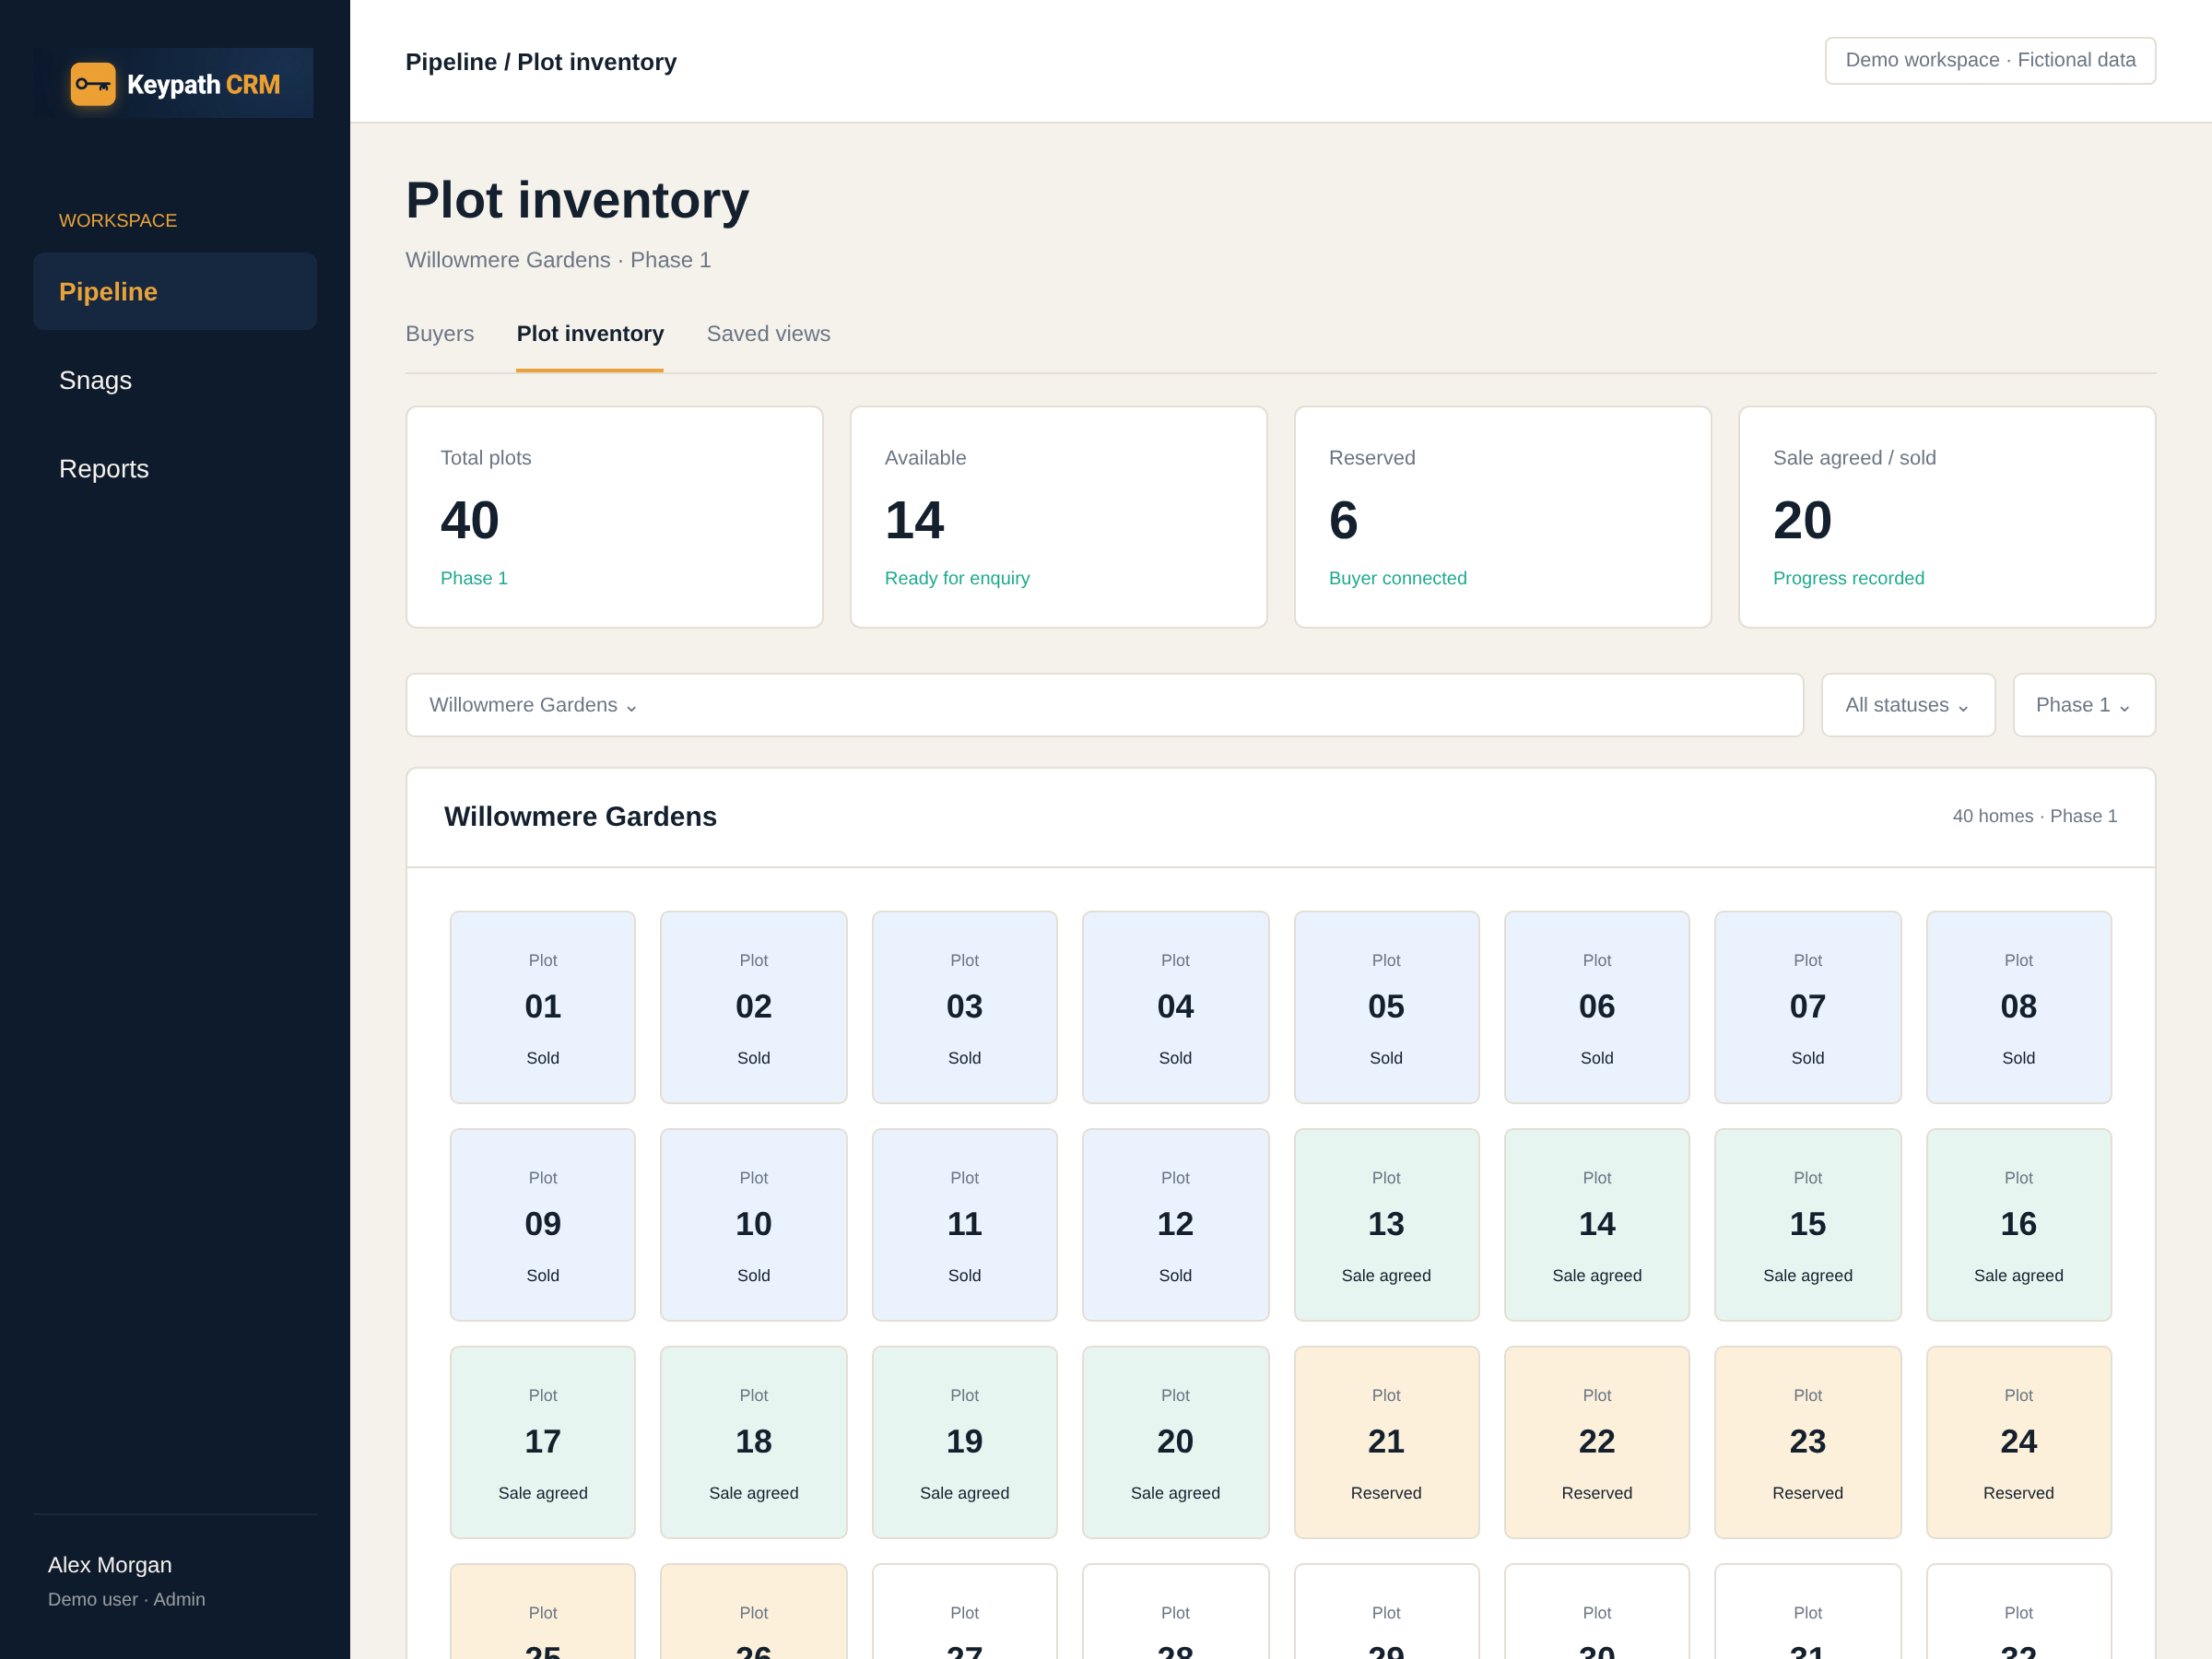
Task: Choose Plot 22 Reserved tile
Action: click(x=1597, y=1442)
